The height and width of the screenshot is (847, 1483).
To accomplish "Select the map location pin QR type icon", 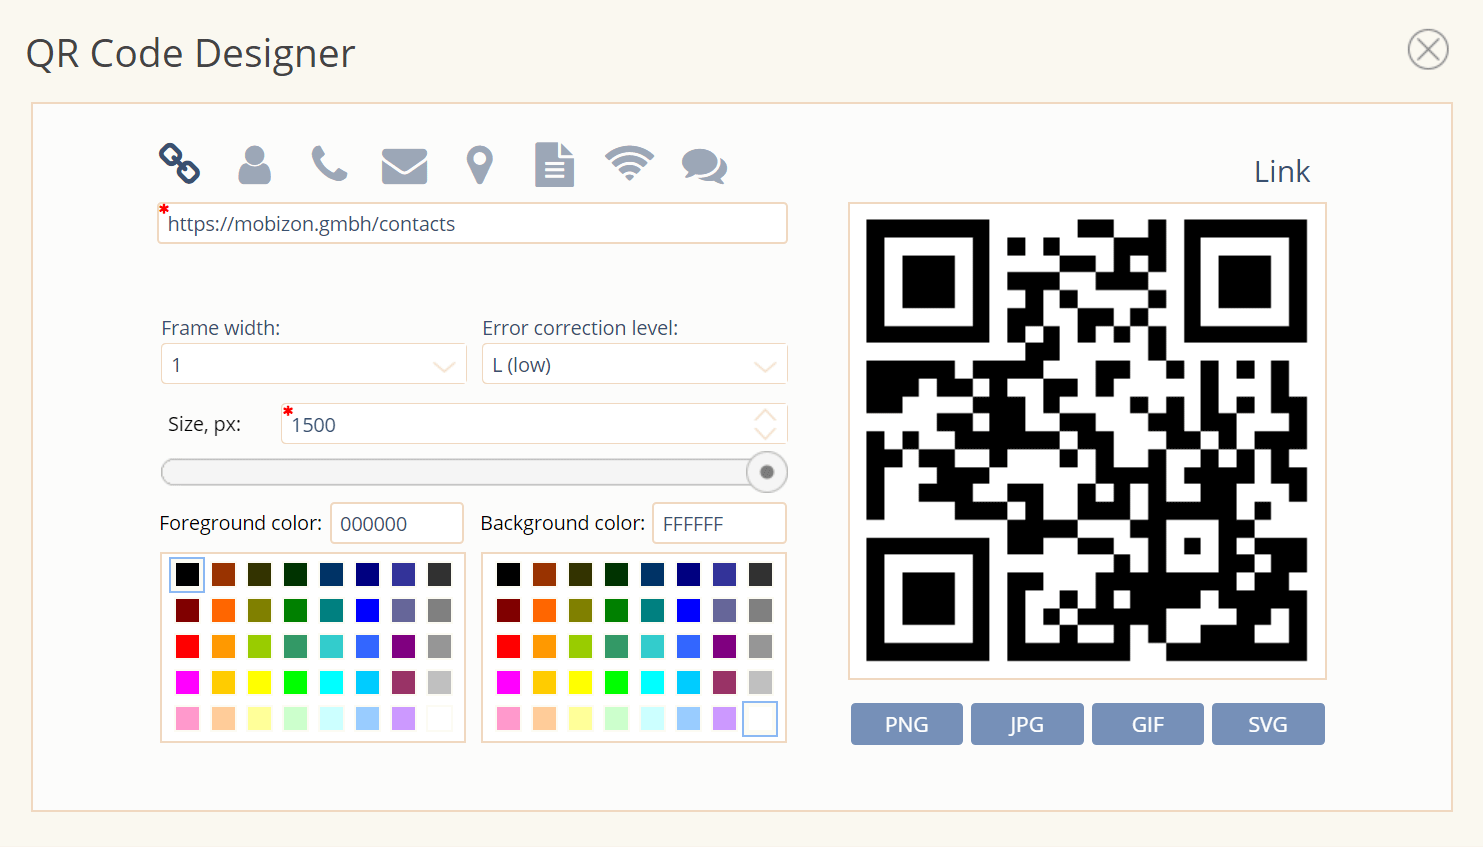I will (480, 165).
